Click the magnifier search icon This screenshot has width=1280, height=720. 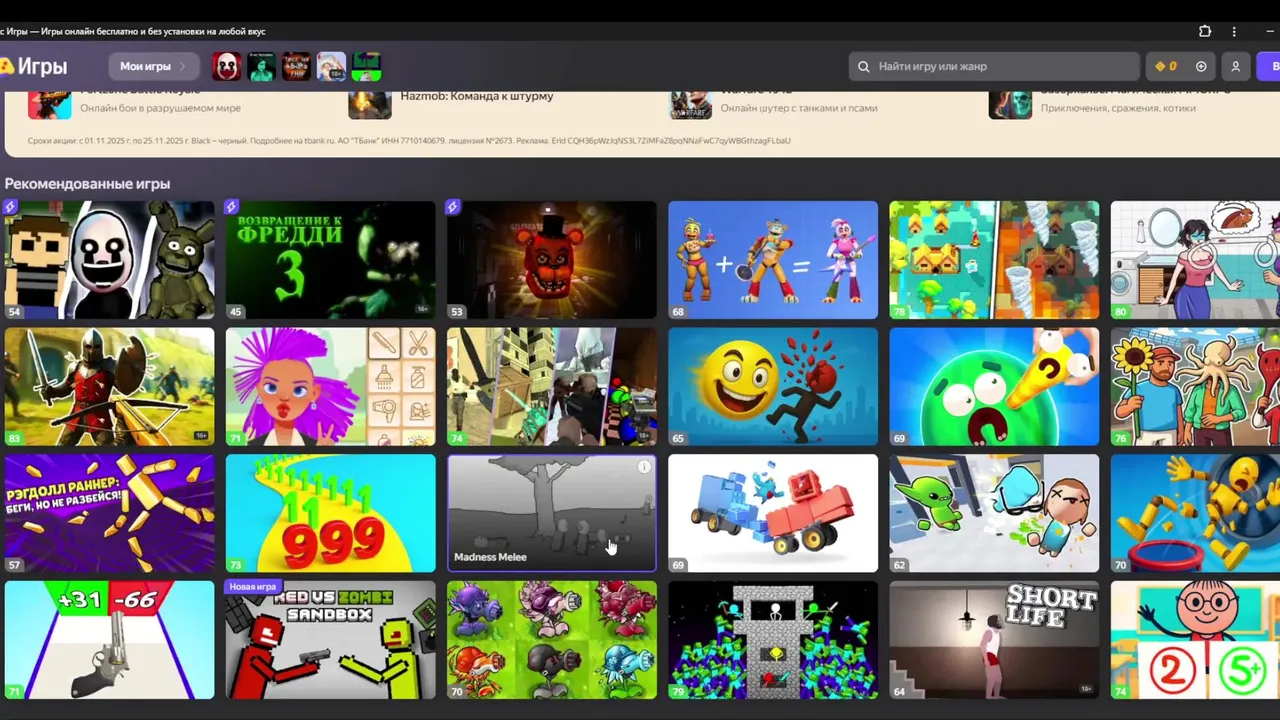(864, 67)
